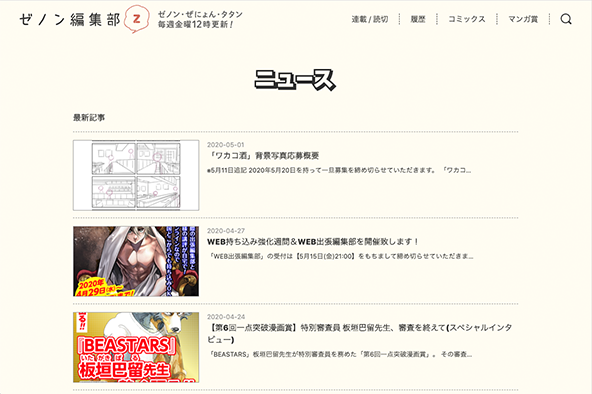
Task: Click the 2020-04-27 date text
Action: pos(226,231)
